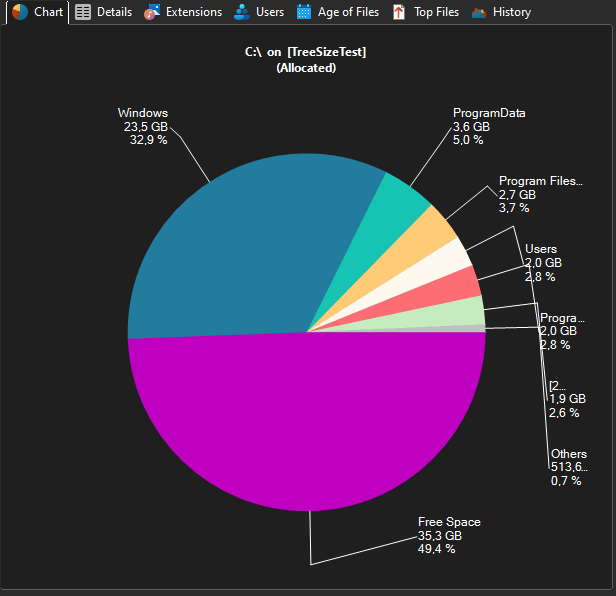Click the Extensions tab icon
The height and width of the screenshot is (596, 616).
tap(152, 12)
